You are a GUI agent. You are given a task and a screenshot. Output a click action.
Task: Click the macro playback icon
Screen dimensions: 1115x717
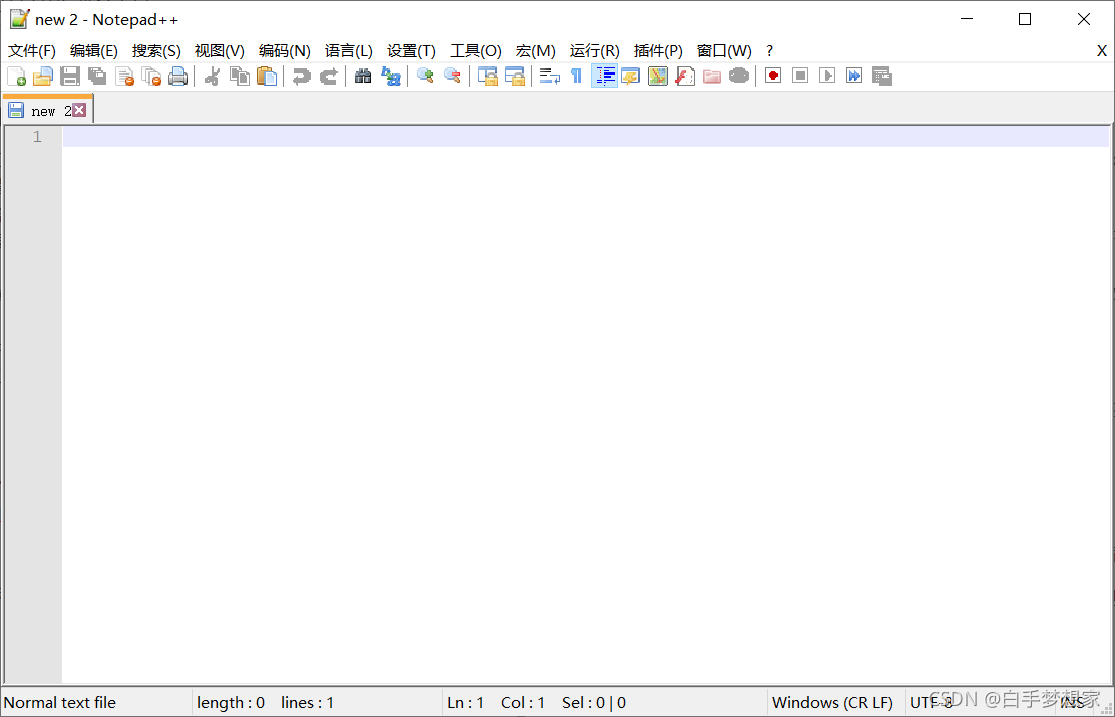[x=827, y=75]
